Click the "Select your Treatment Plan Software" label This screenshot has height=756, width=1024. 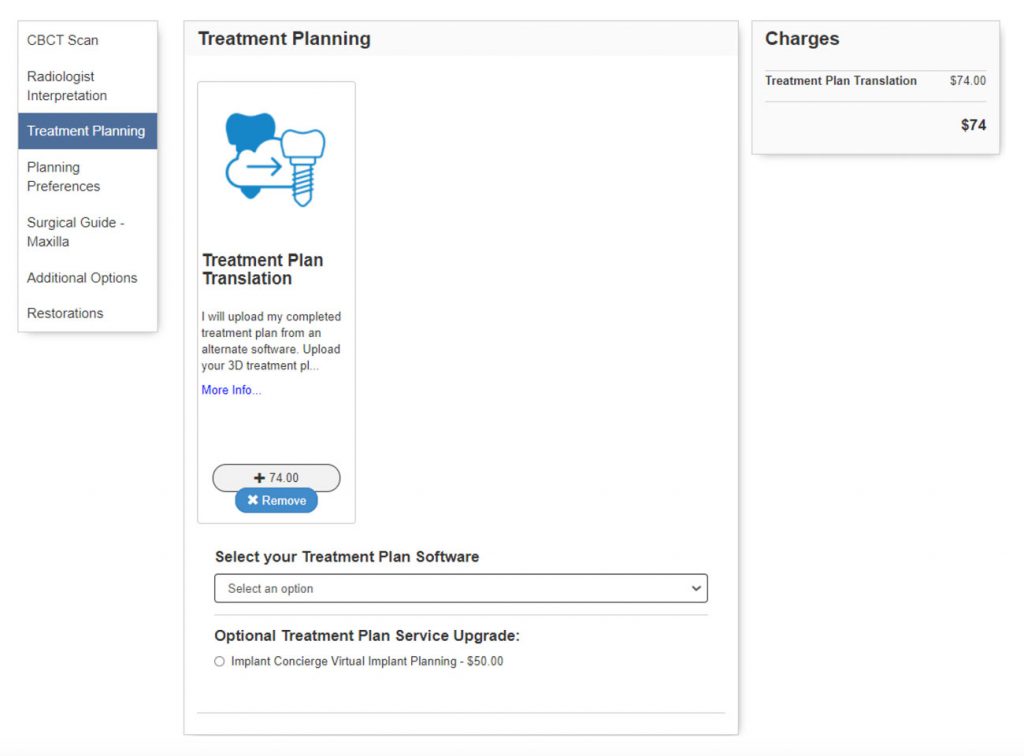pyautogui.click(x=347, y=557)
